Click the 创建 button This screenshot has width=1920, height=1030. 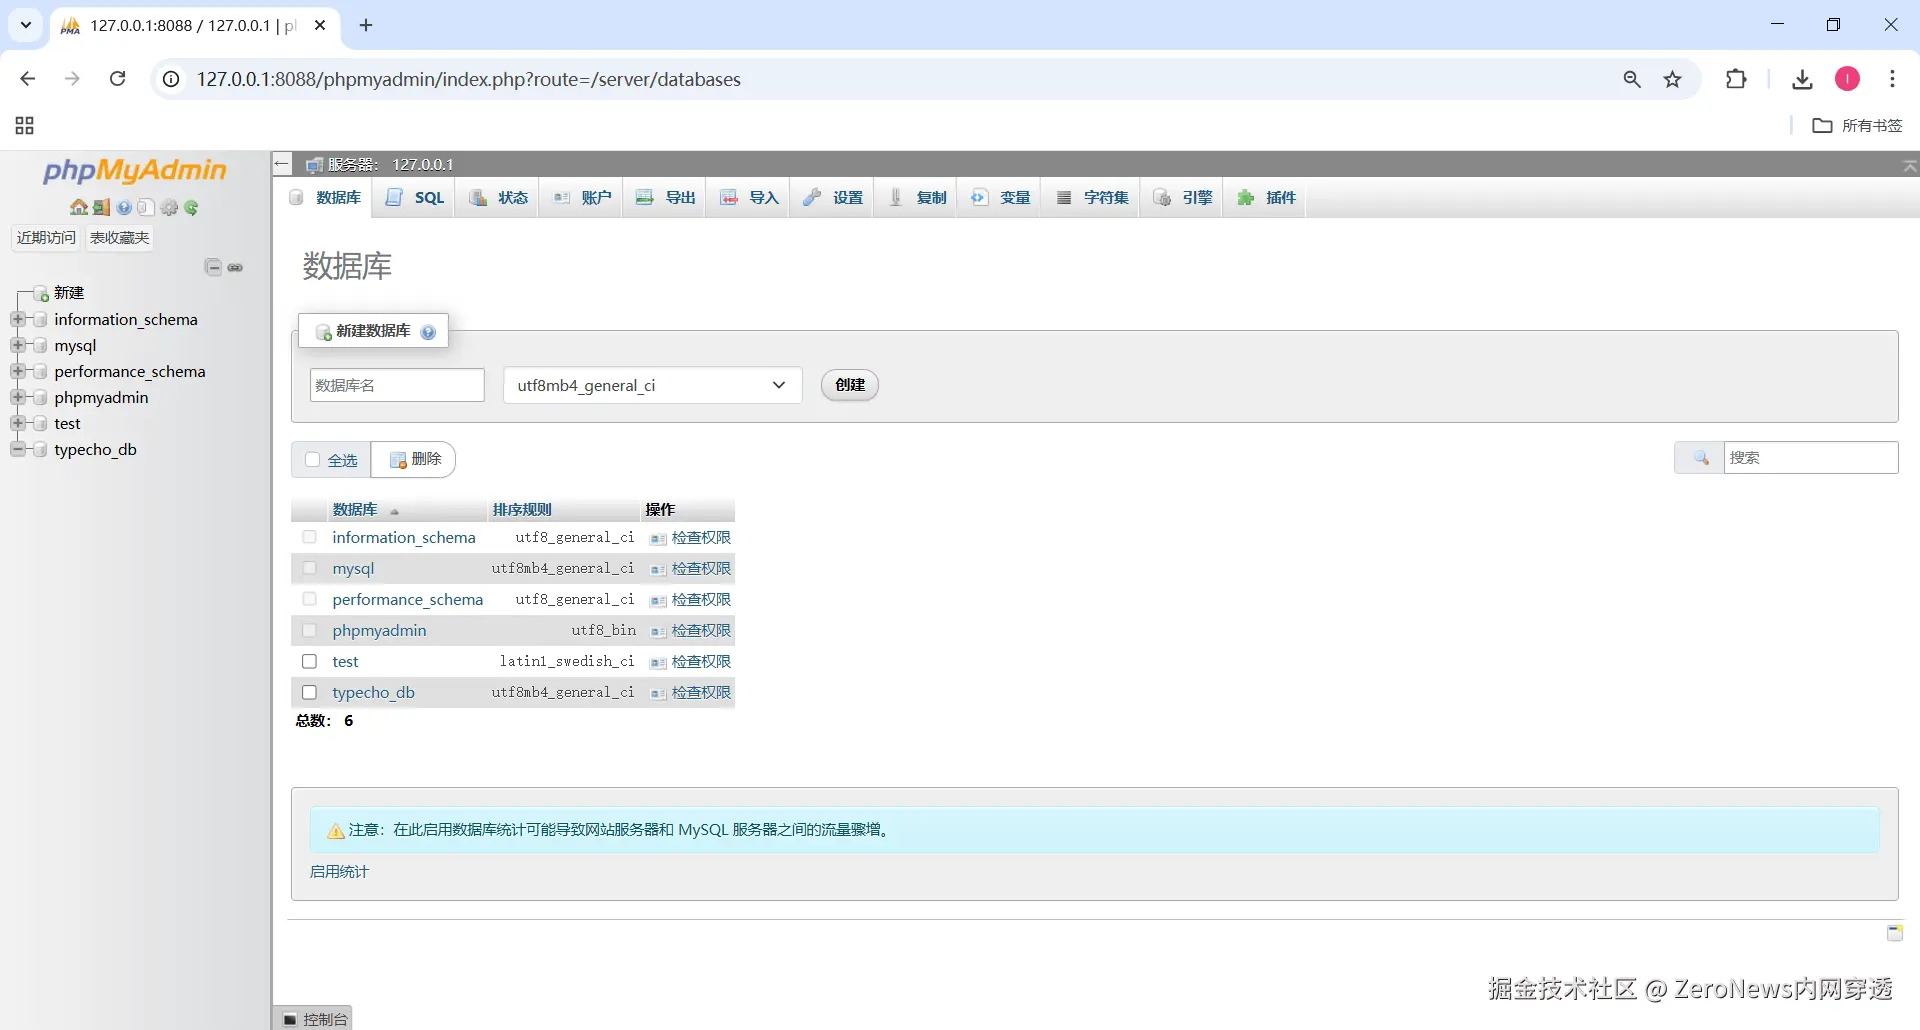(x=850, y=385)
